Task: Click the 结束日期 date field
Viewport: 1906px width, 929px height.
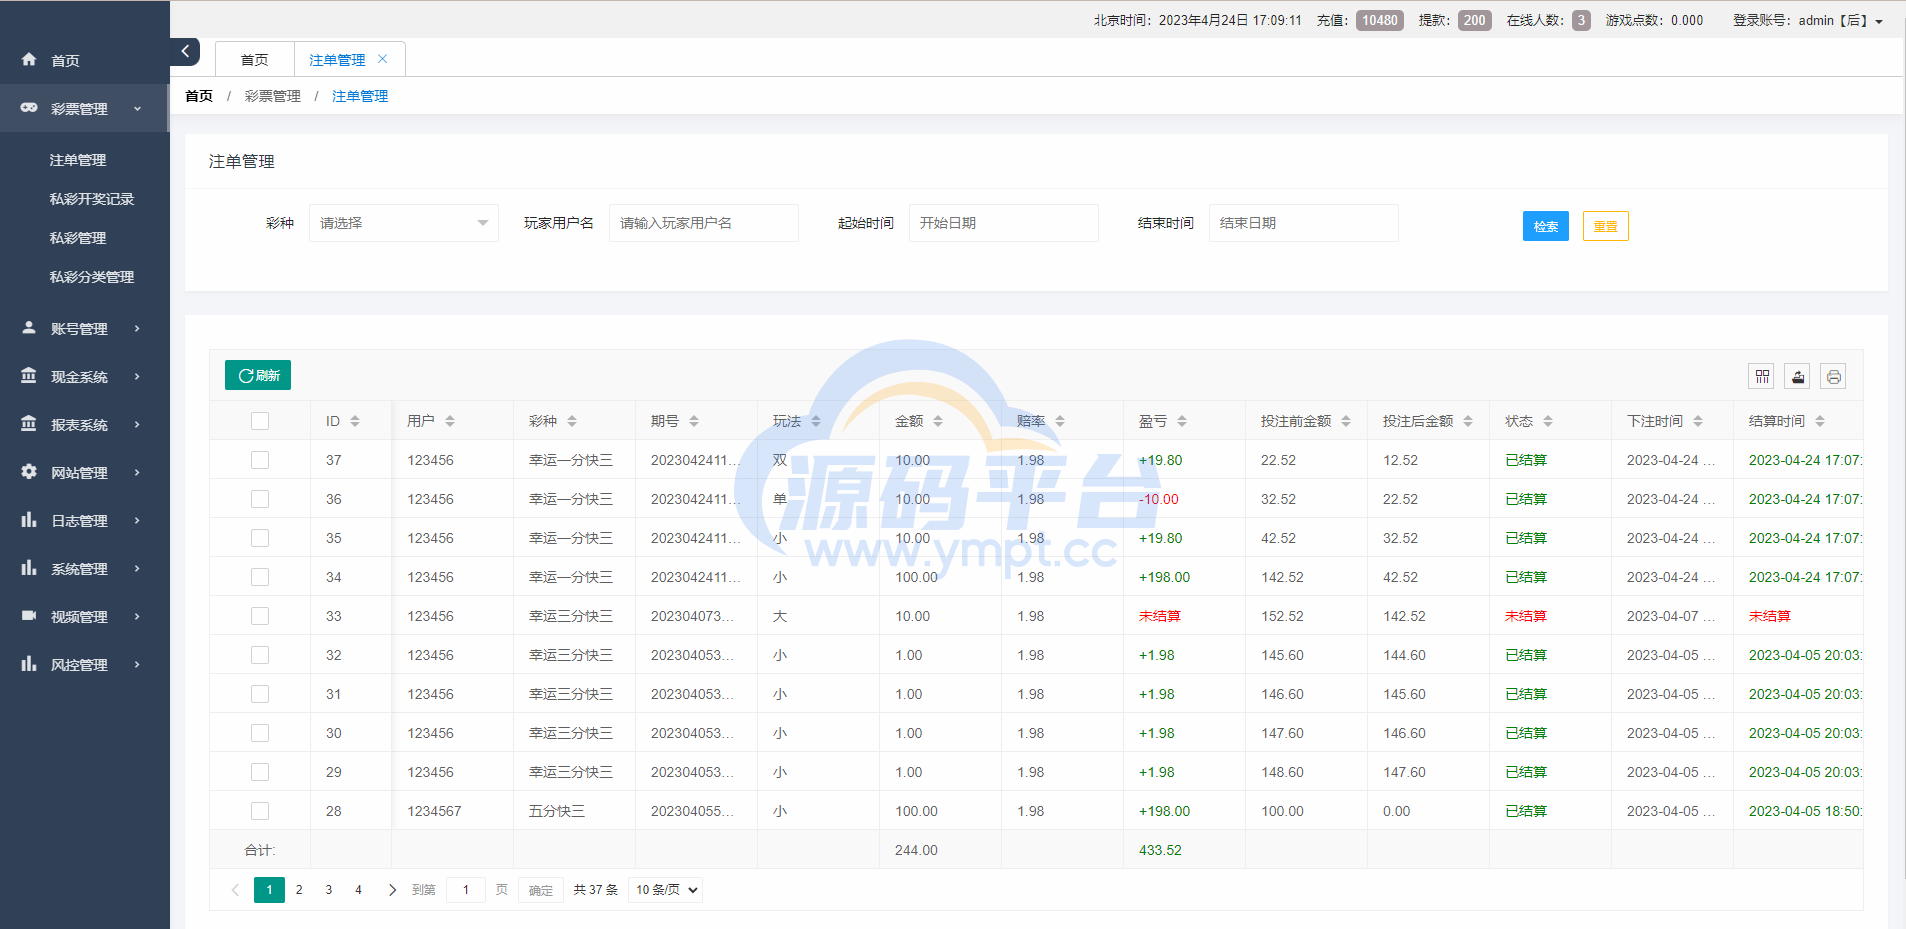Action: click(x=1304, y=223)
